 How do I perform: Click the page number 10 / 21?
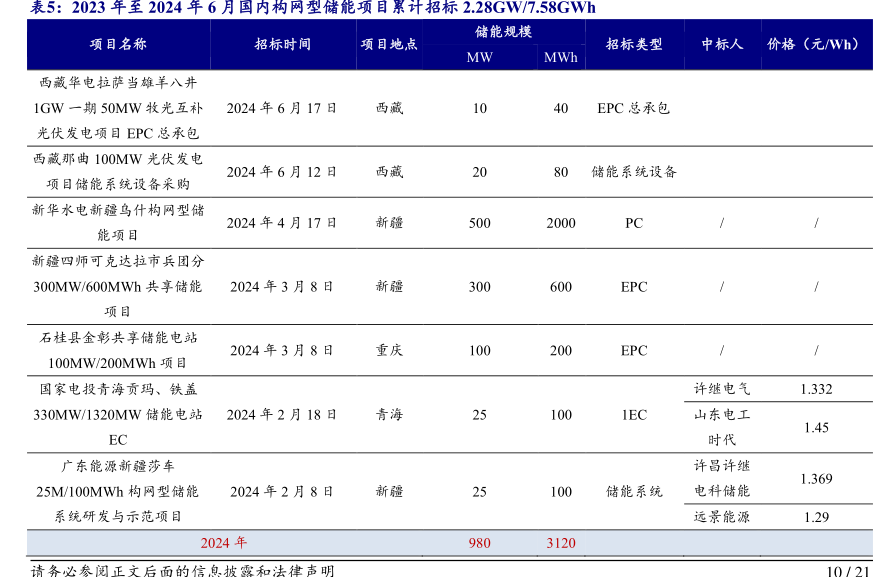(848, 570)
